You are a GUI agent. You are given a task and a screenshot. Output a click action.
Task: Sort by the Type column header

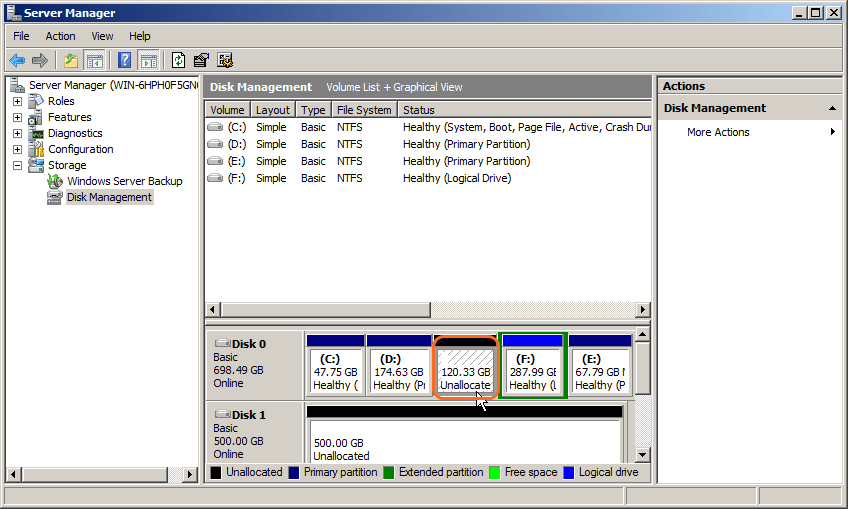coord(314,110)
